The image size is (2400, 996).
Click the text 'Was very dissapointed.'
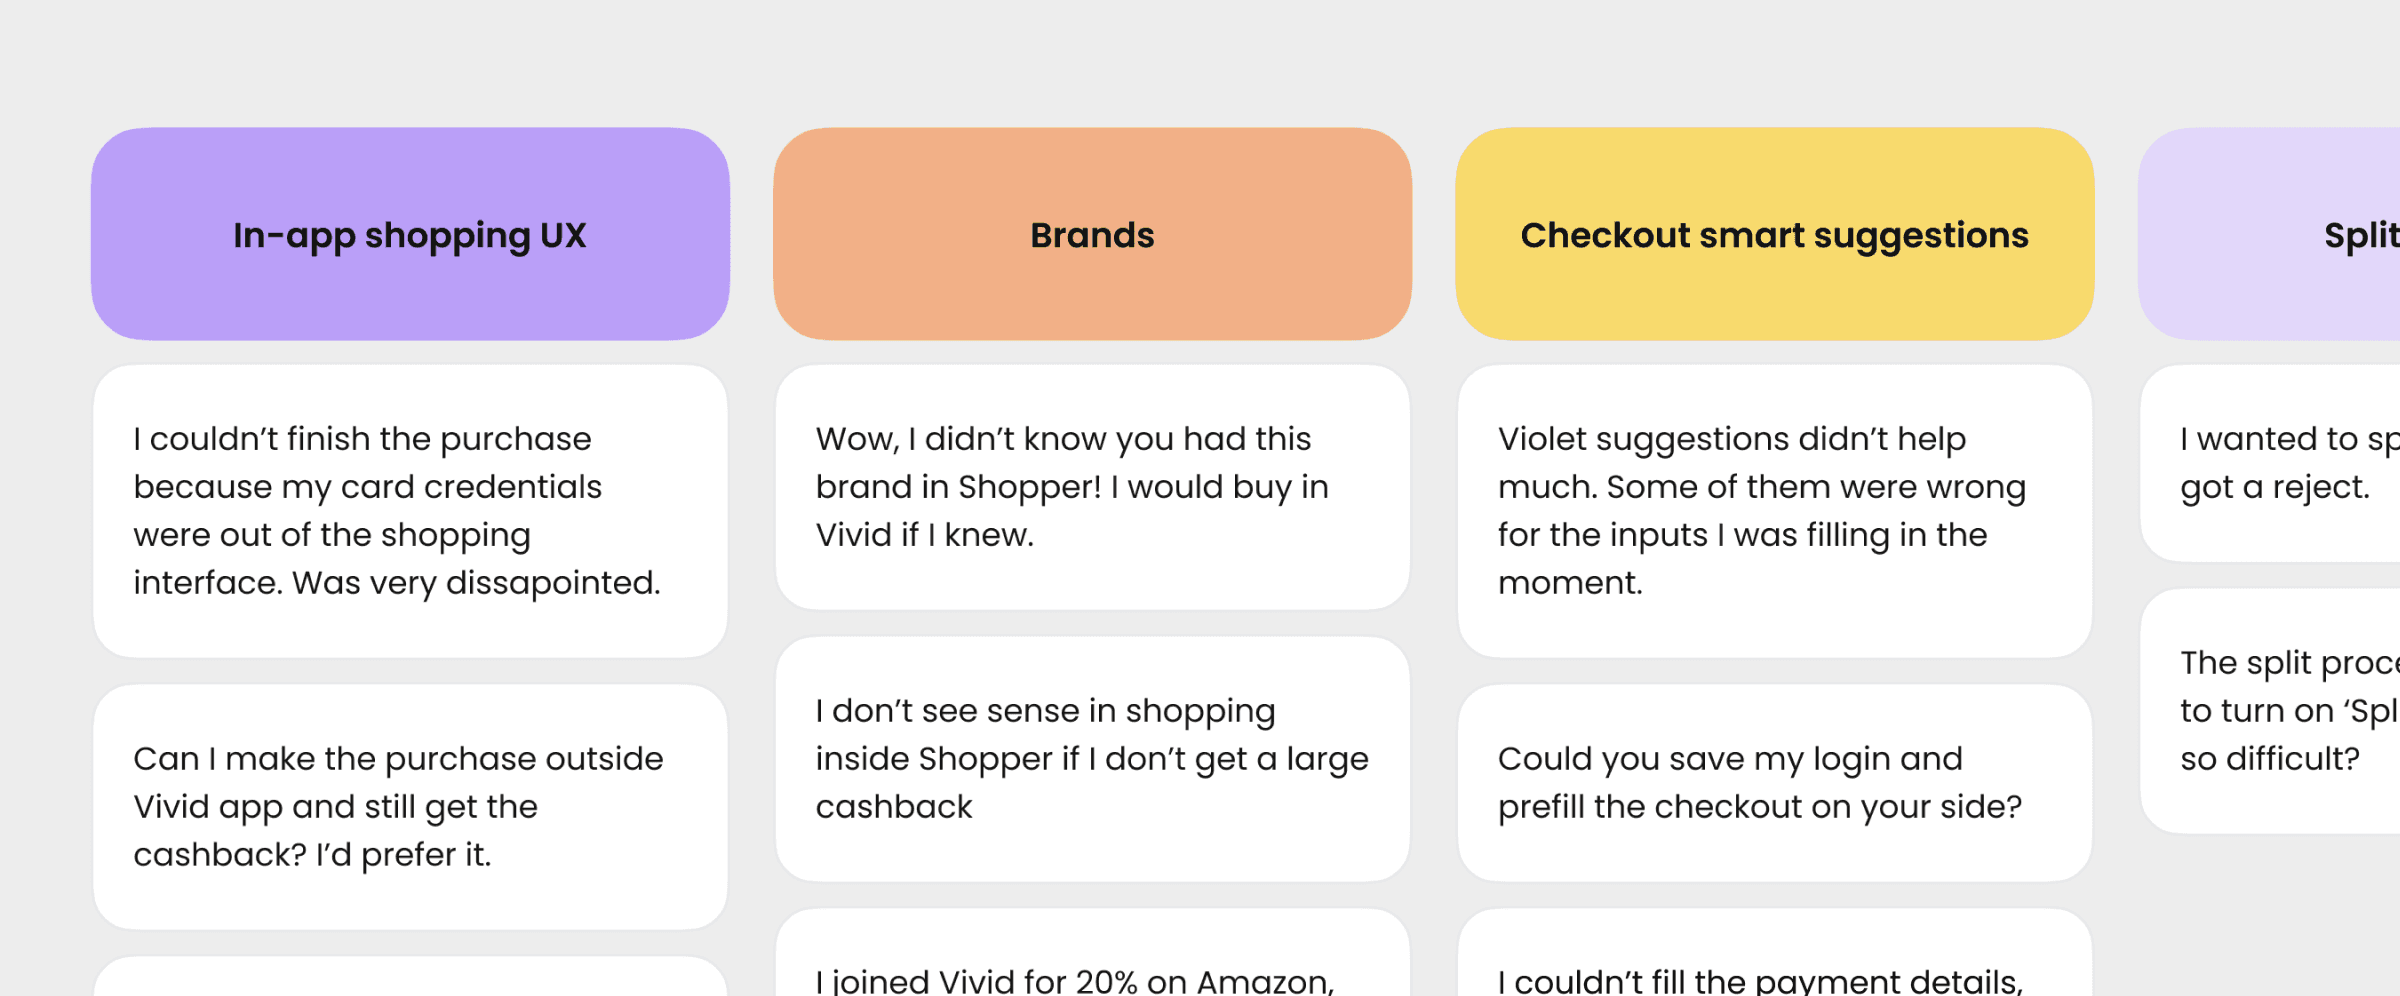[x=476, y=583]
